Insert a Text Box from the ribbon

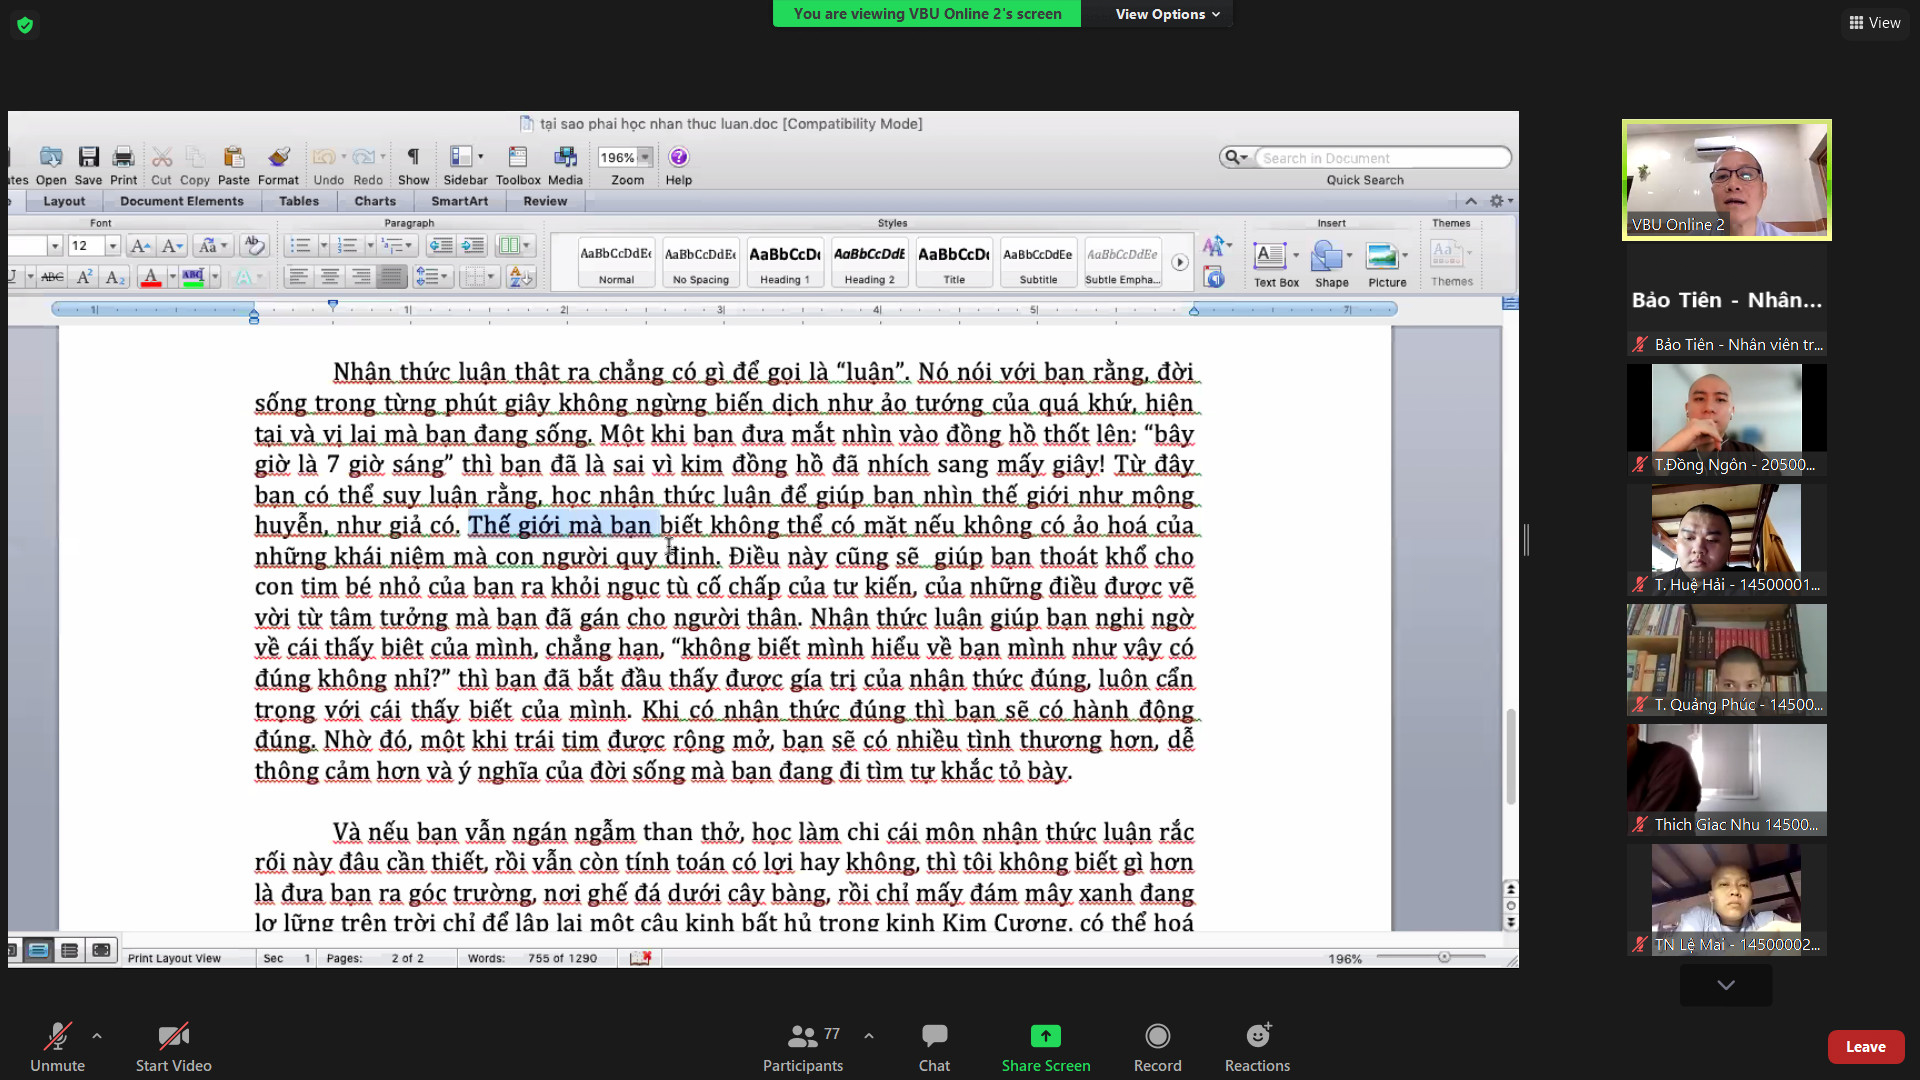[1270, 256]
